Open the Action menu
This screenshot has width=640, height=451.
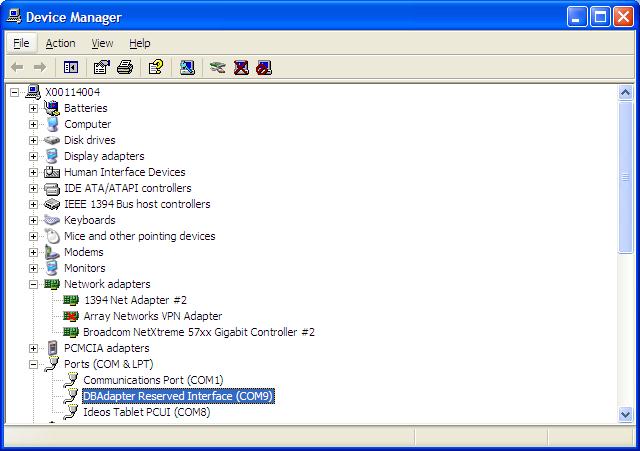60,43
